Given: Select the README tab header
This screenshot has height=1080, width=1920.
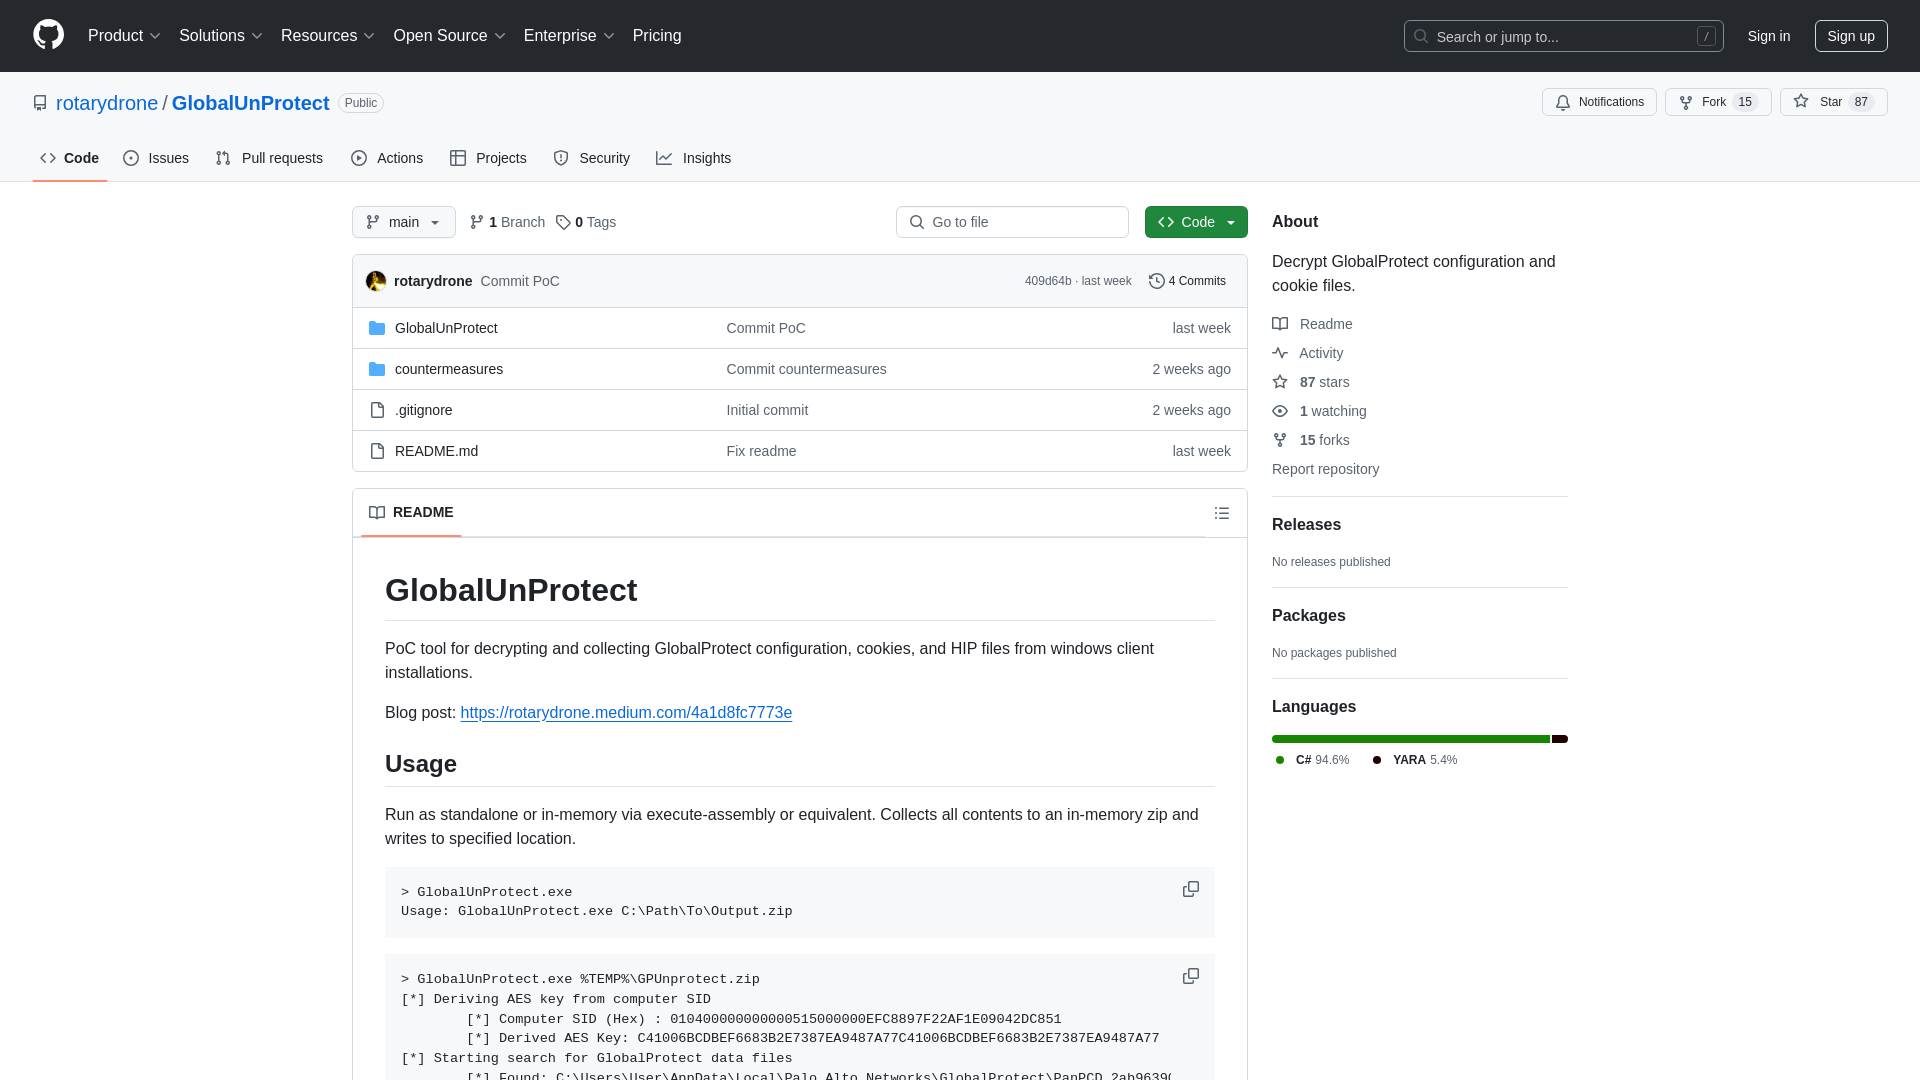Looking at the screenshot, I should tap(411, 512).
